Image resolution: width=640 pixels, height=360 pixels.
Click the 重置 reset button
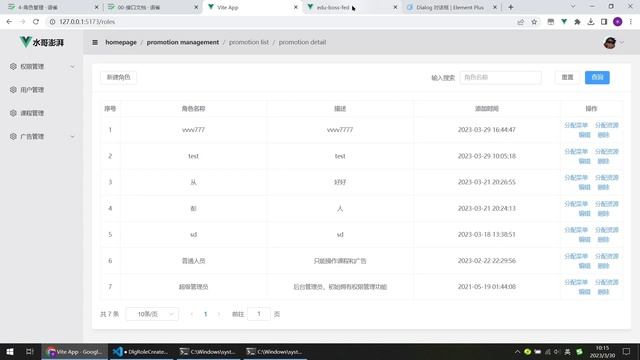pyautogui.click(x=567, y=77)
